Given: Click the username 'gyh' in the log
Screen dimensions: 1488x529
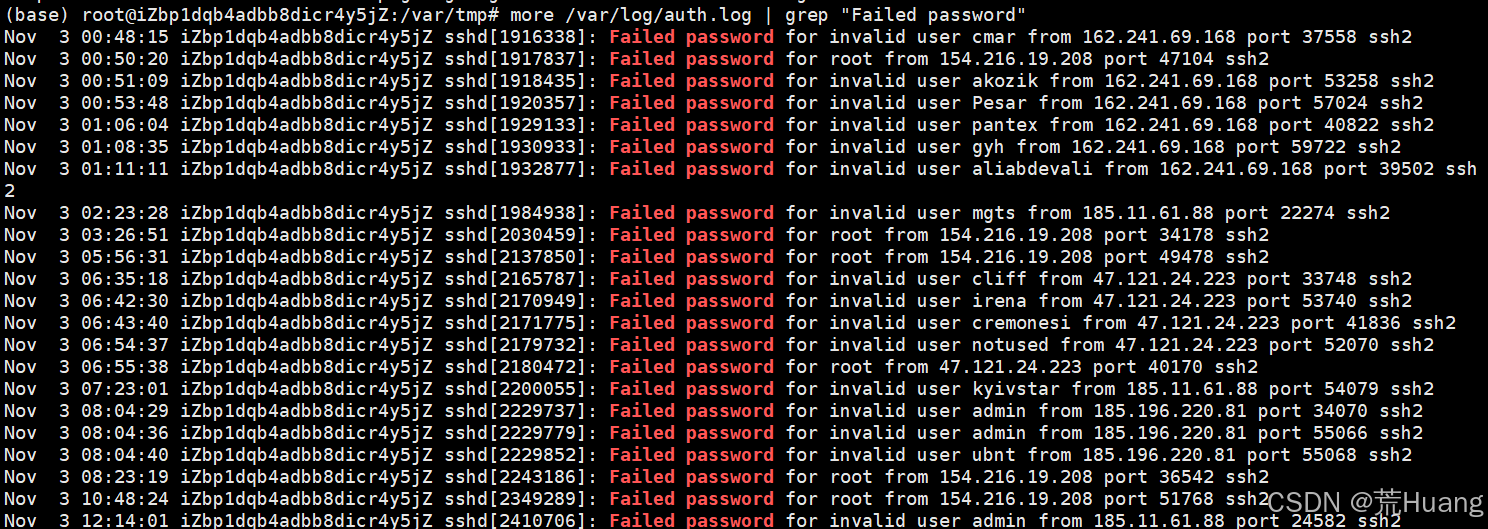Looking at the screenshot, I should pyautogui.click(x=988, y=147).
